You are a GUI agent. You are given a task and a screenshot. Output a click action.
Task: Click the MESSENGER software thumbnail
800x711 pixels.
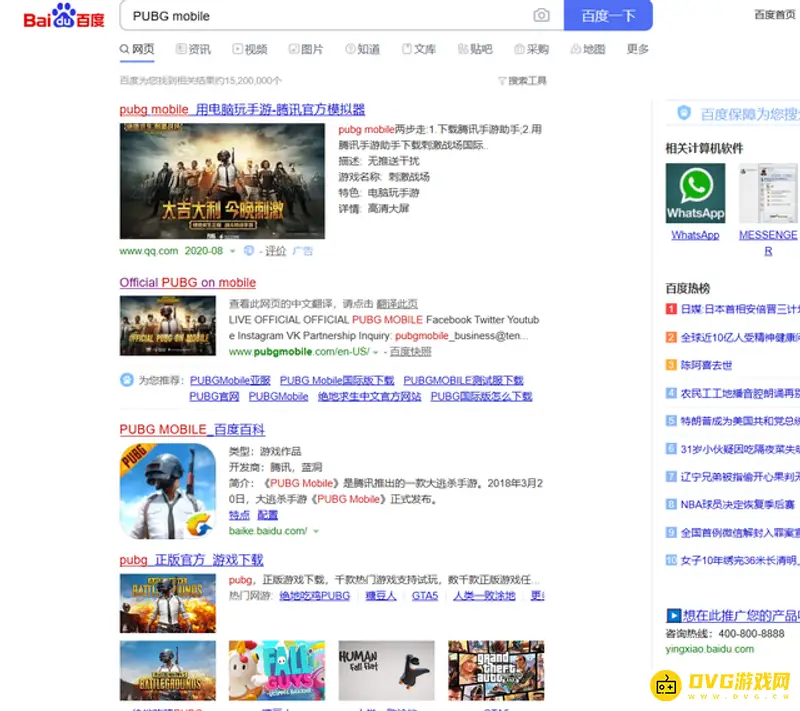[768, 193]
